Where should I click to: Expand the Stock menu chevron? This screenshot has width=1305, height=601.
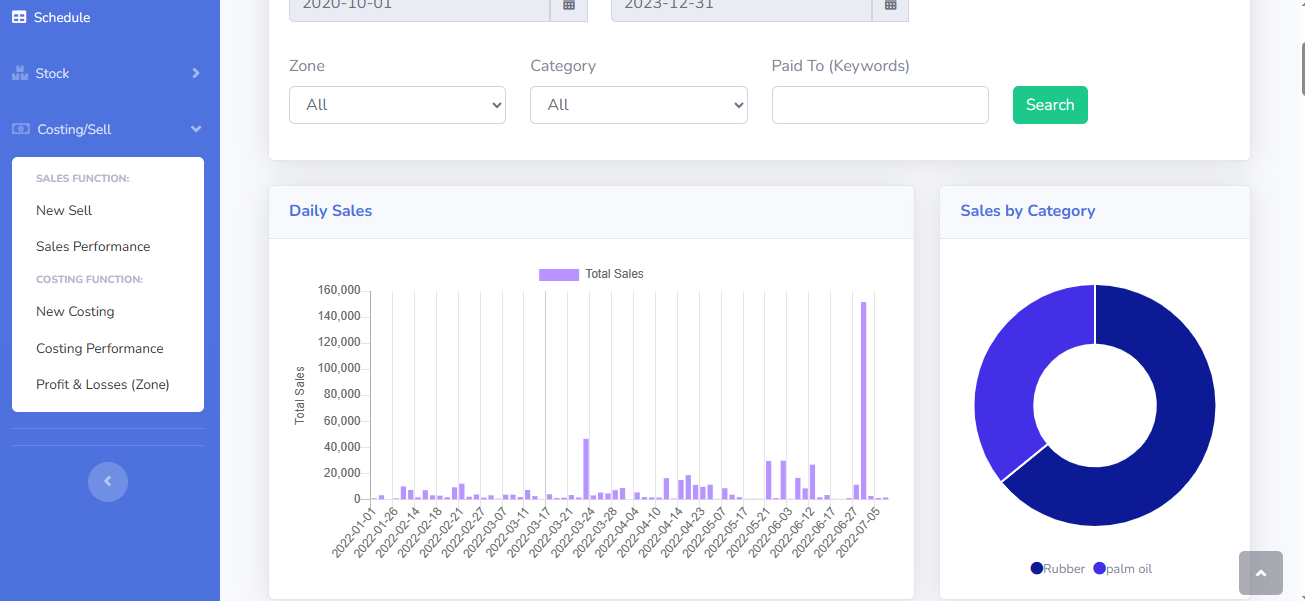coord(196,73)
